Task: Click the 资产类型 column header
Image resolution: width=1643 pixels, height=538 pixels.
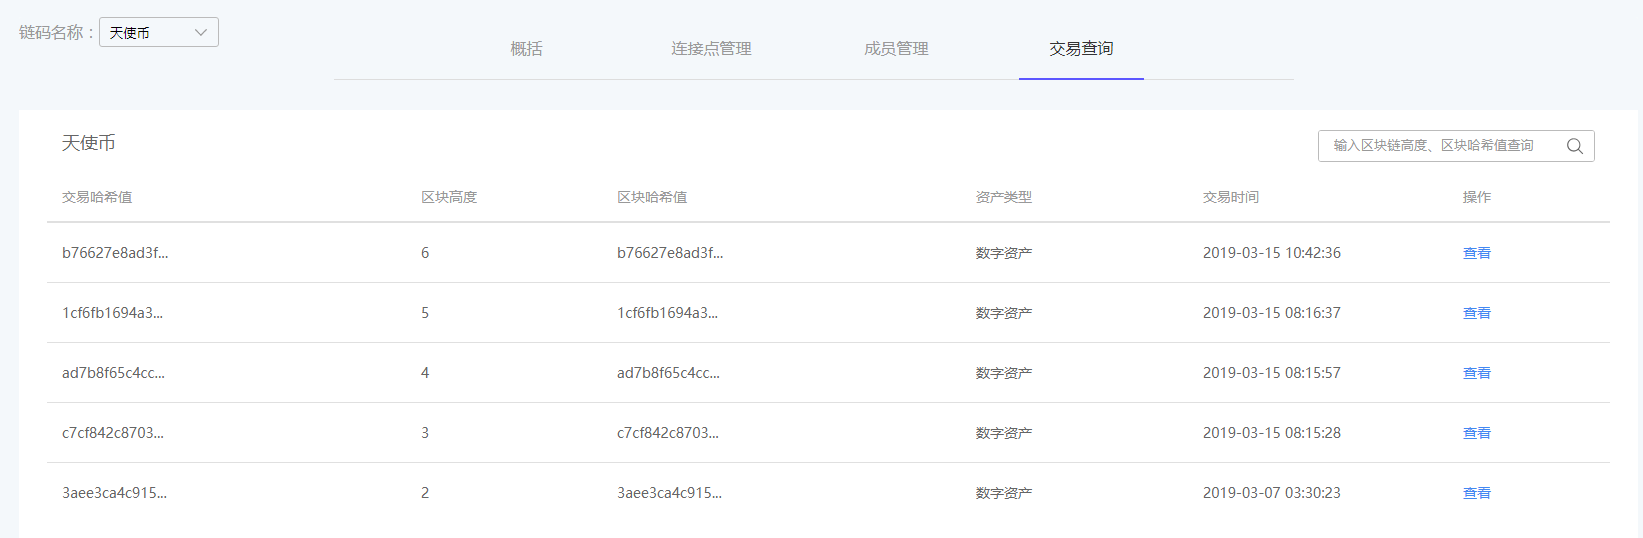Action: coord(1003,197)
